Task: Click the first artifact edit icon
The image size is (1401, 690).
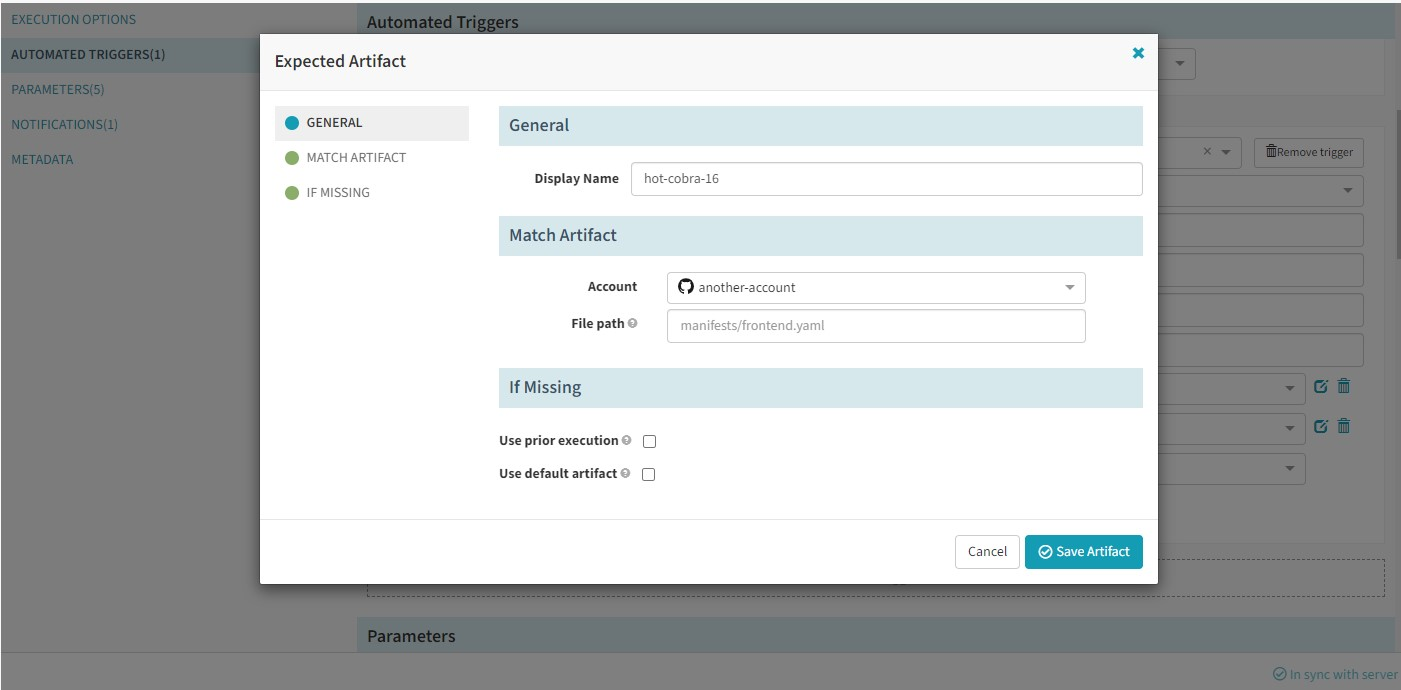Action: coord(1320,386)
